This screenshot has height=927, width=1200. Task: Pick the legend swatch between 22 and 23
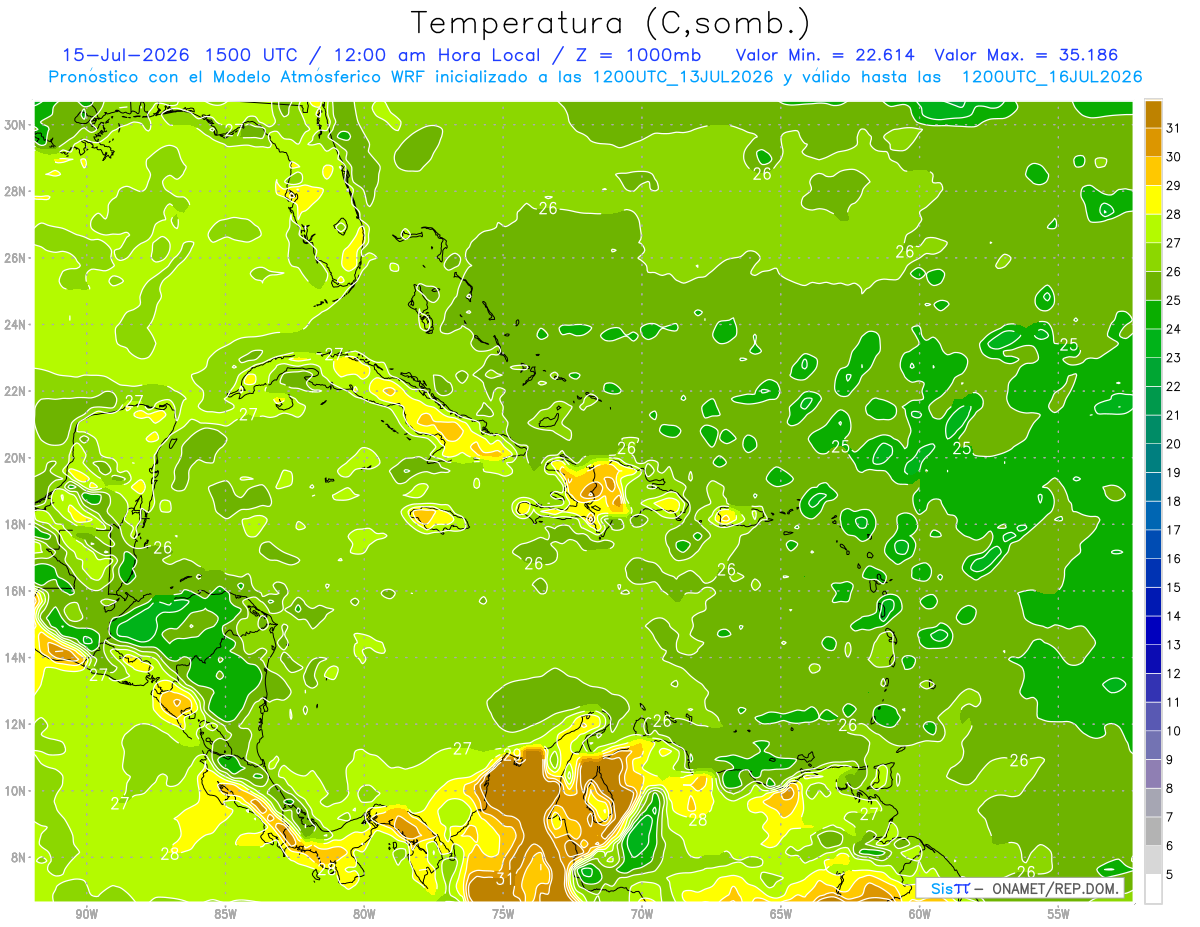tap(1153, 372)
